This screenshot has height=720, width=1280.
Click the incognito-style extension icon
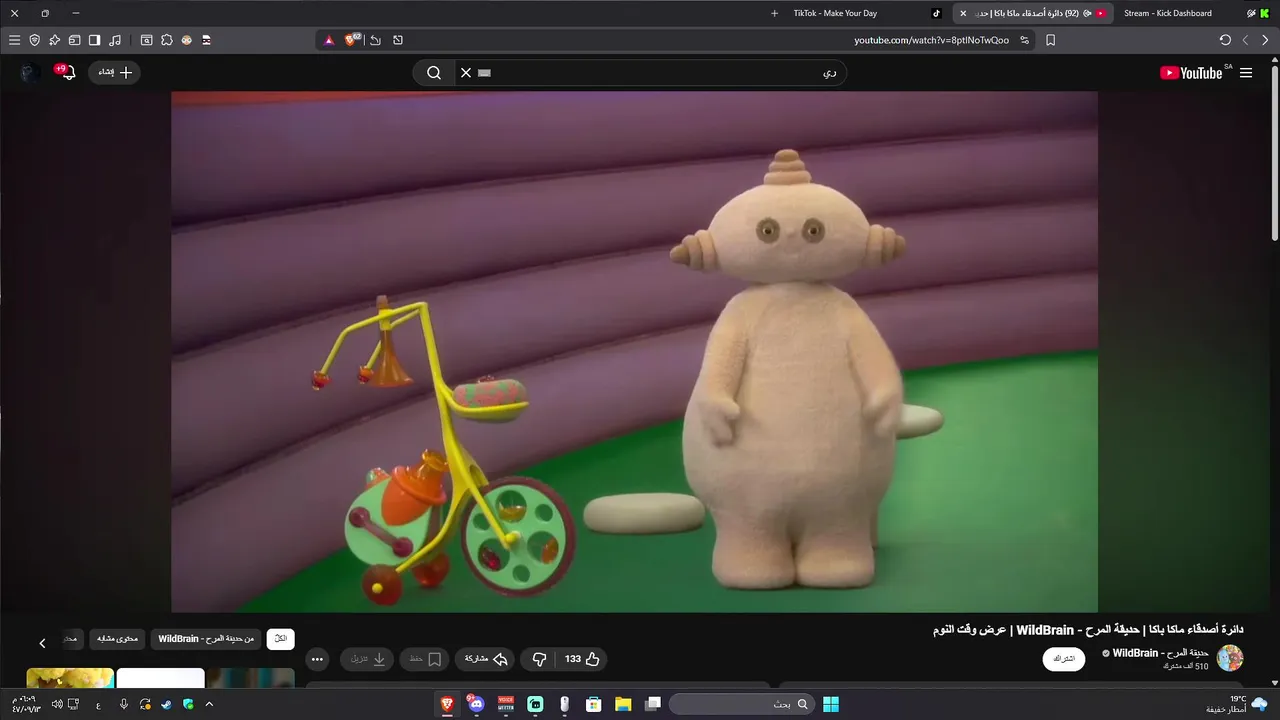click(x=206, y=40)
